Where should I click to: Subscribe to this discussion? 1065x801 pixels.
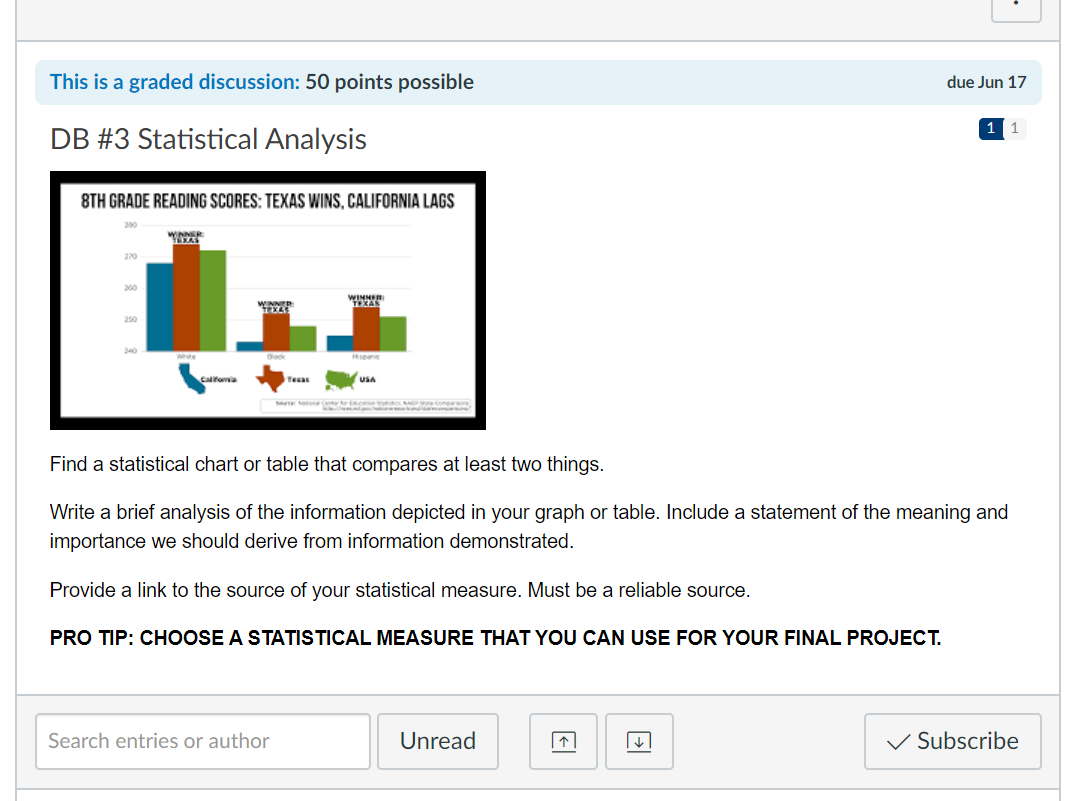pos(952,741)
